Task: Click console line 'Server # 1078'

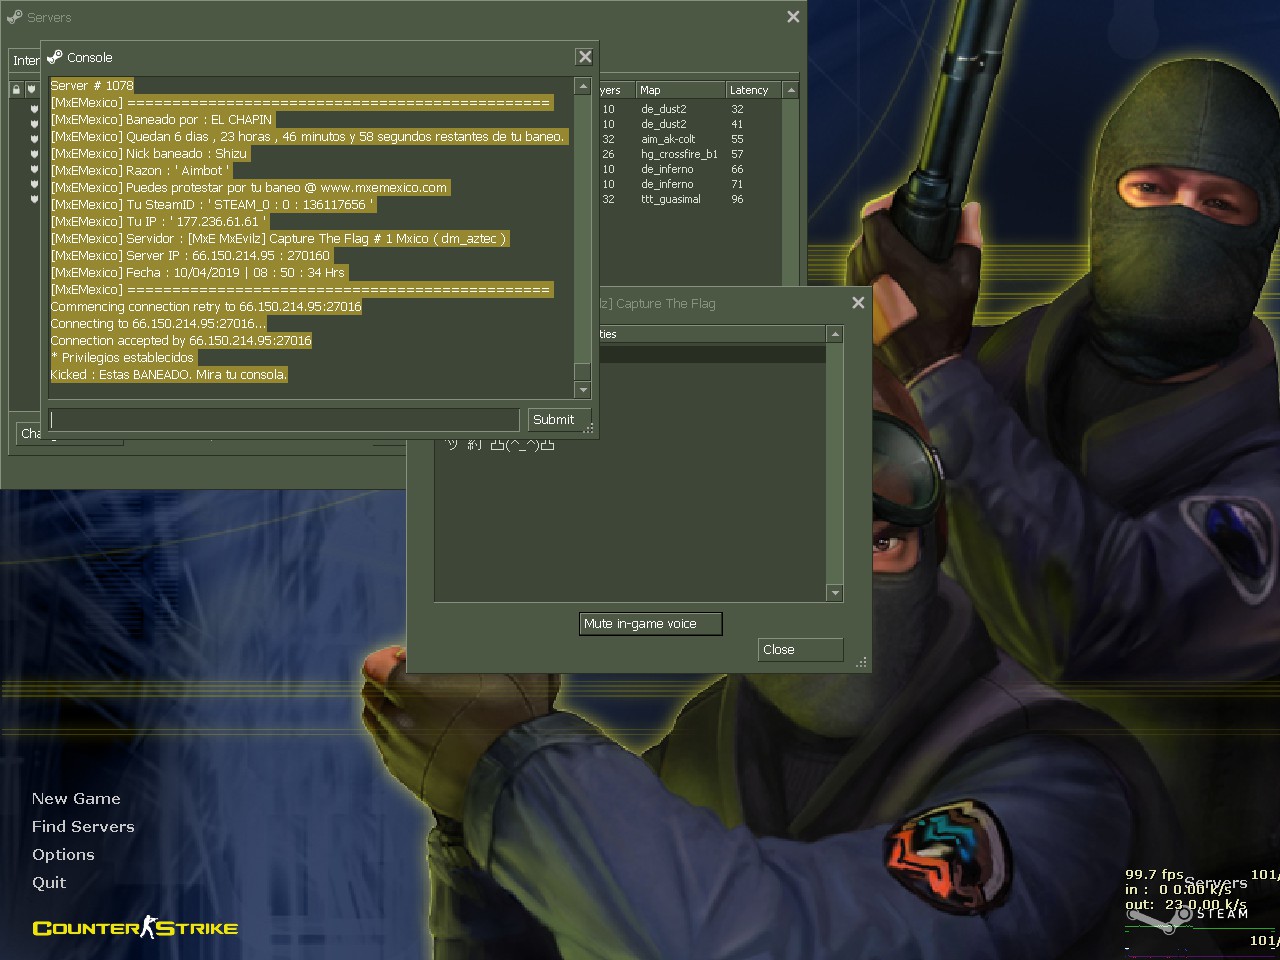Action: [x=92, y=86]
